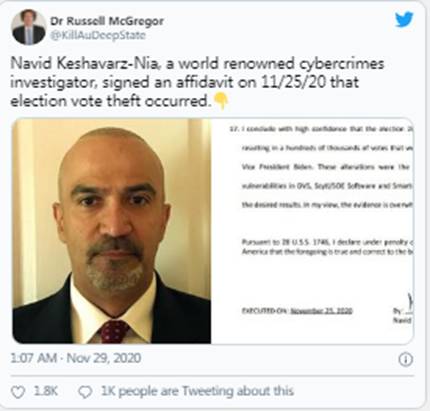
Task: Open Dr Russell McGregor's round profile avatar
Action: 28,27
